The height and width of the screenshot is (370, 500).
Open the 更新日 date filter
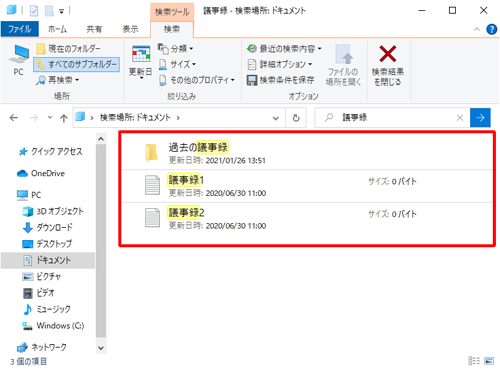point(140,61)
